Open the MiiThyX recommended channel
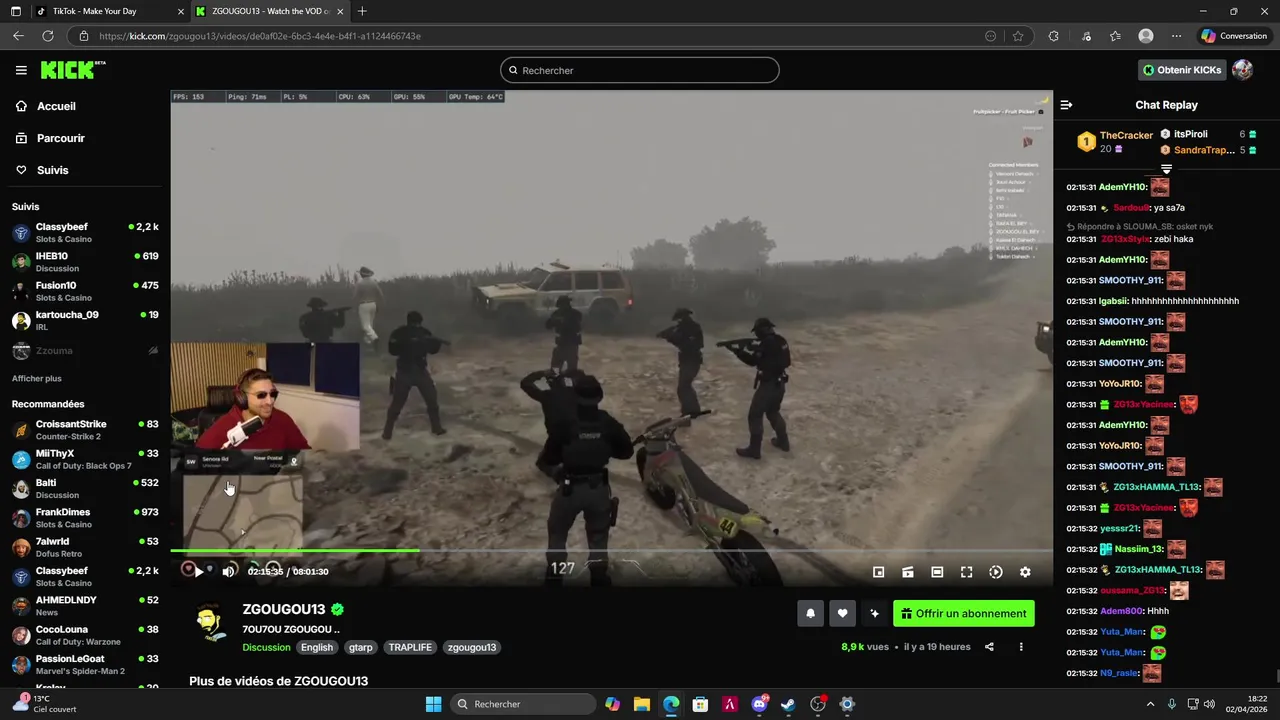This screenshot has height=720, width=1280. click(x=85, y=459)
